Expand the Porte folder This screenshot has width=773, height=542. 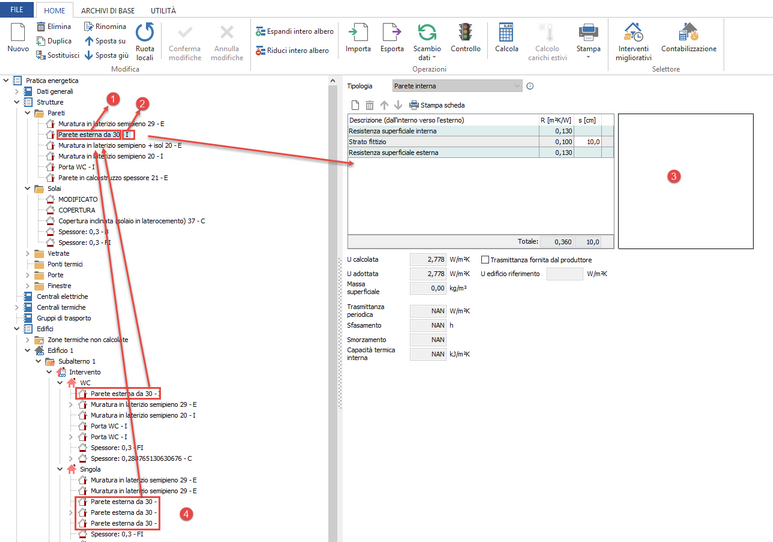coord(27,275)
